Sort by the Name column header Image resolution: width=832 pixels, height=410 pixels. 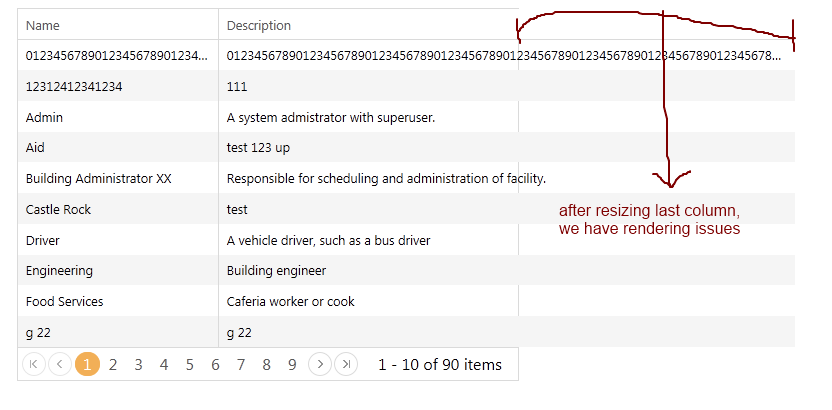click(x=44, y=25)
